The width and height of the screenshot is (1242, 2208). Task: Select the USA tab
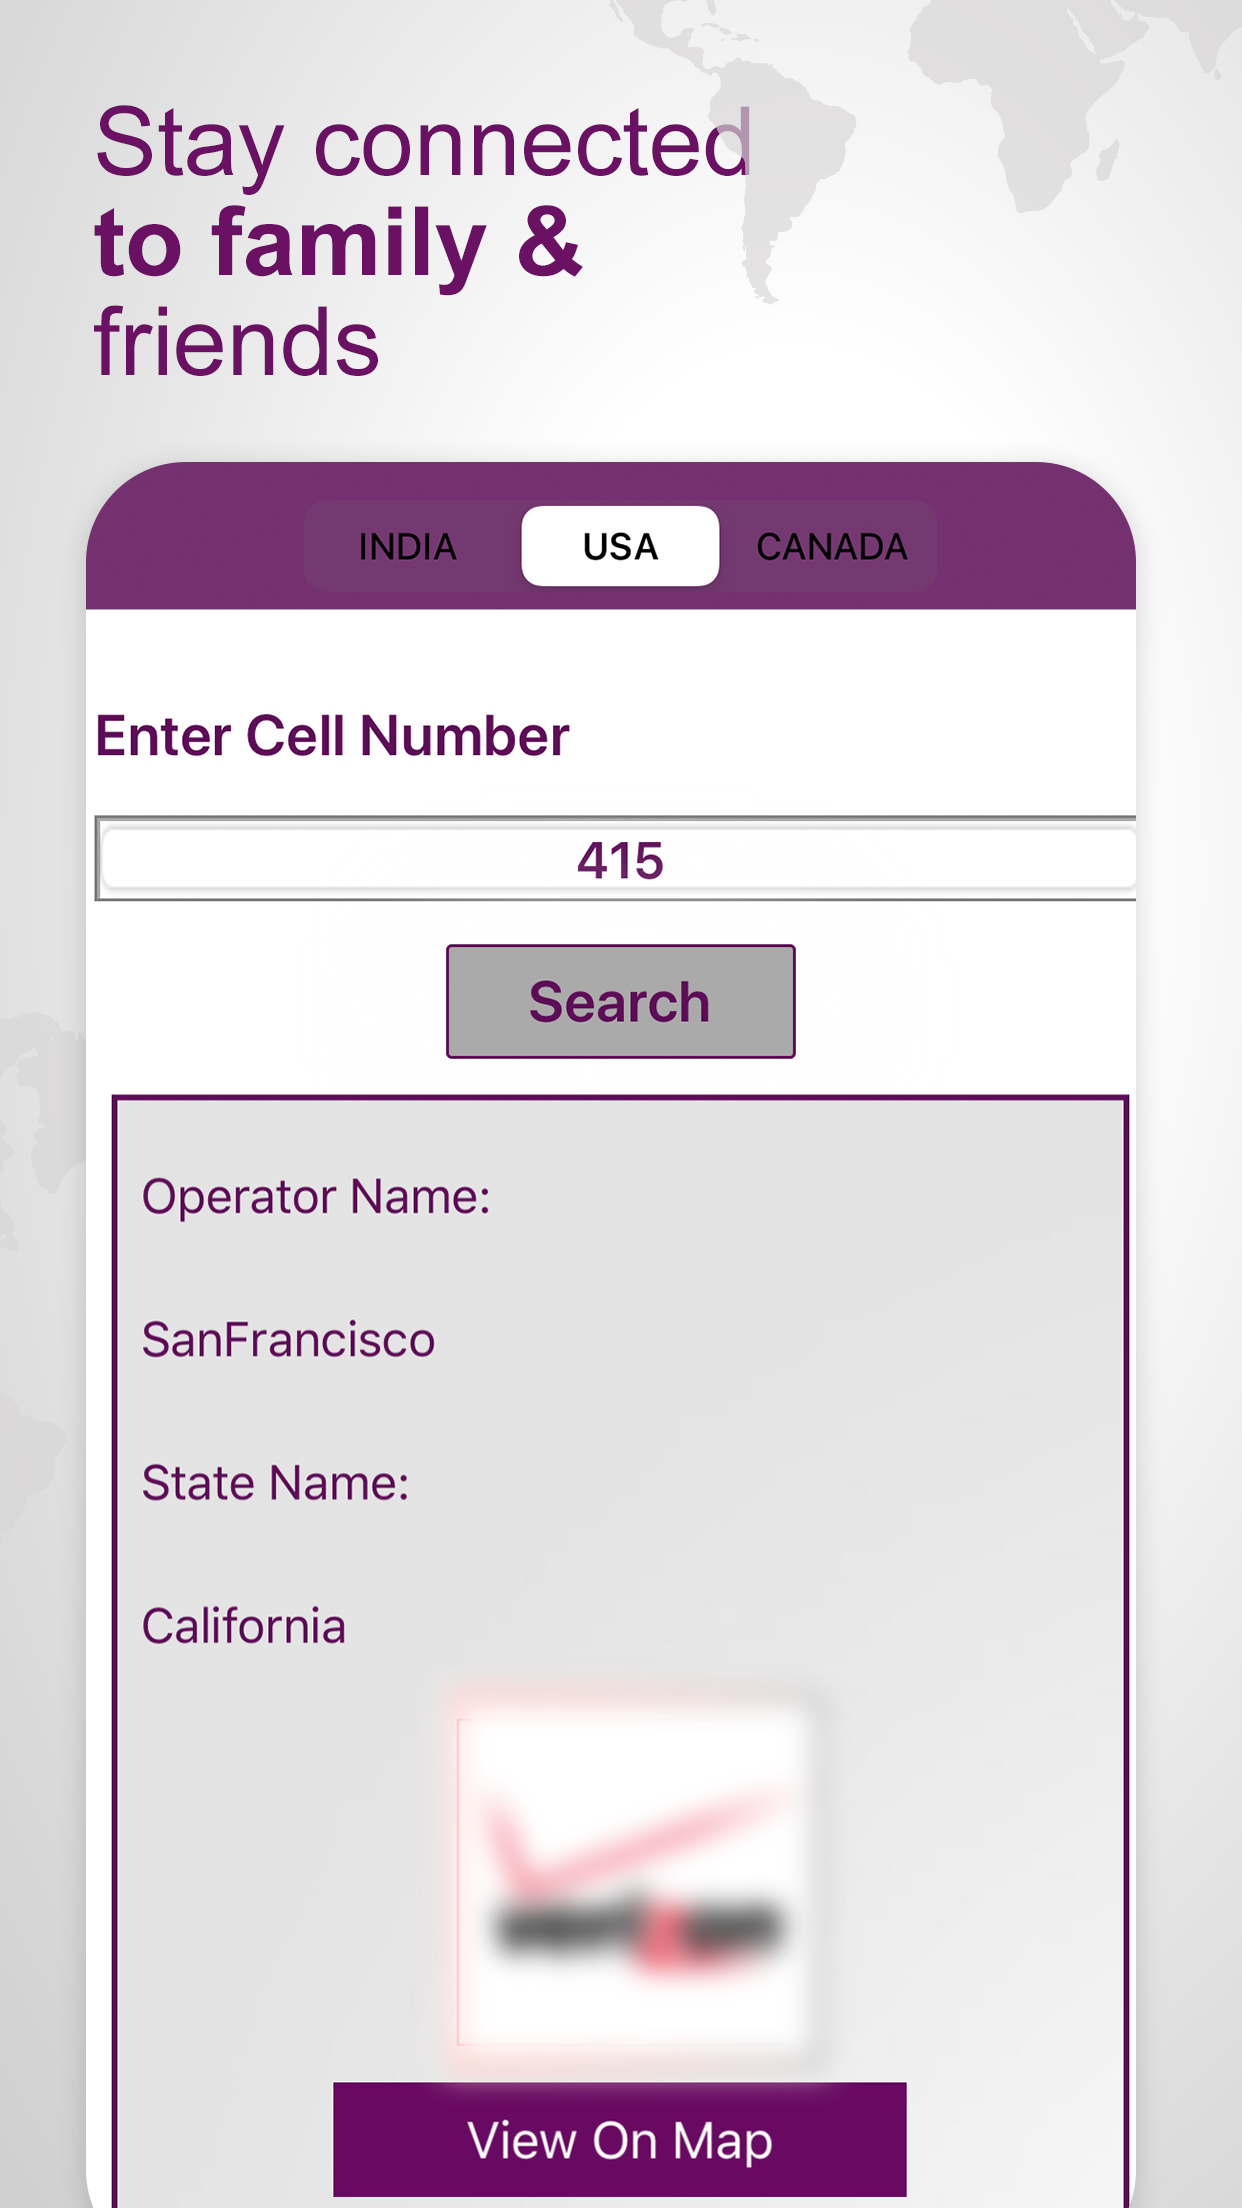pos(620,547)
